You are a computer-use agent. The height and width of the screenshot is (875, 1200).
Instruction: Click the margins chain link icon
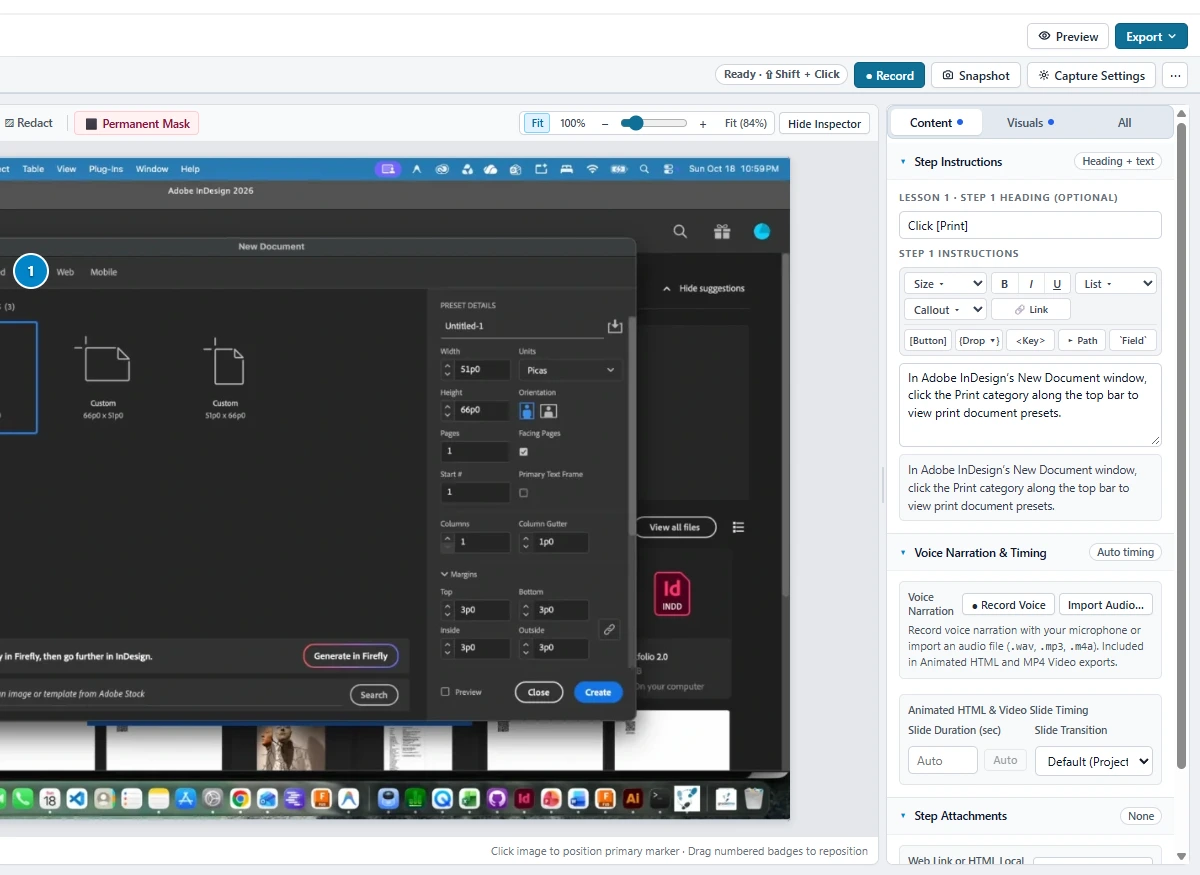pyautogui.click(x=609, y=629)
